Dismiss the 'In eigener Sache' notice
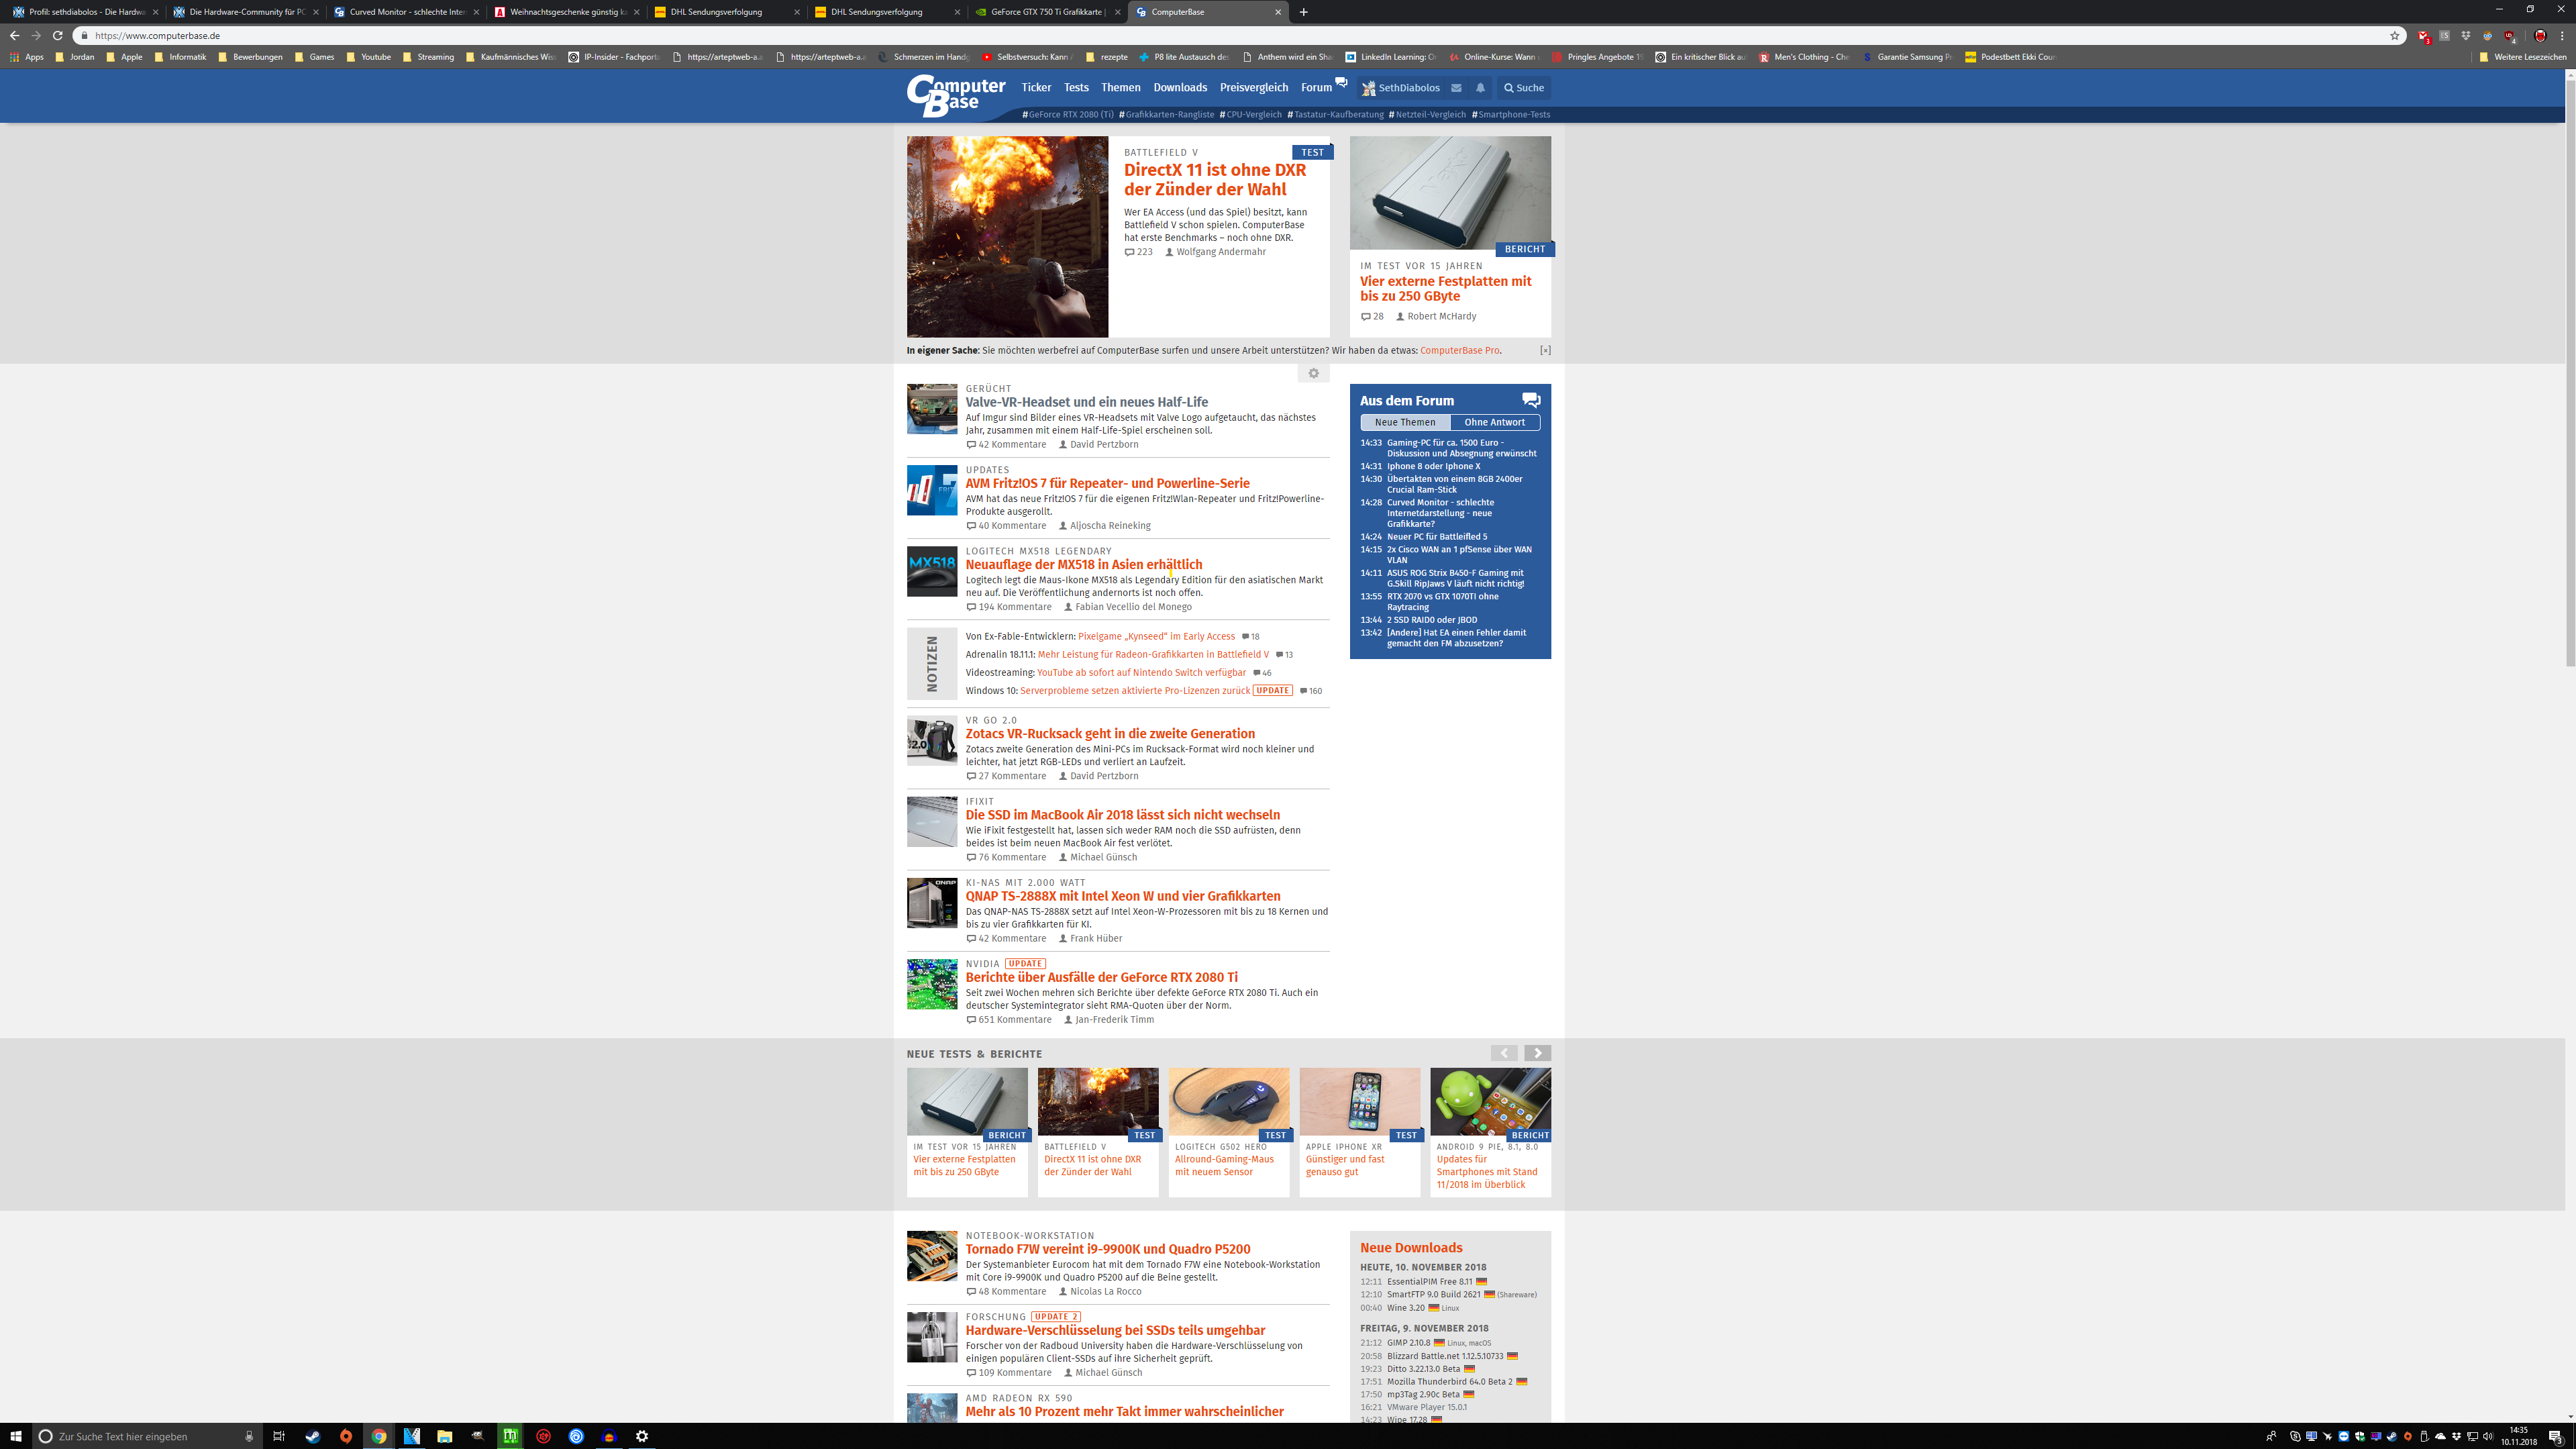This screenshot has width=2576, height=1449. 1545,350
